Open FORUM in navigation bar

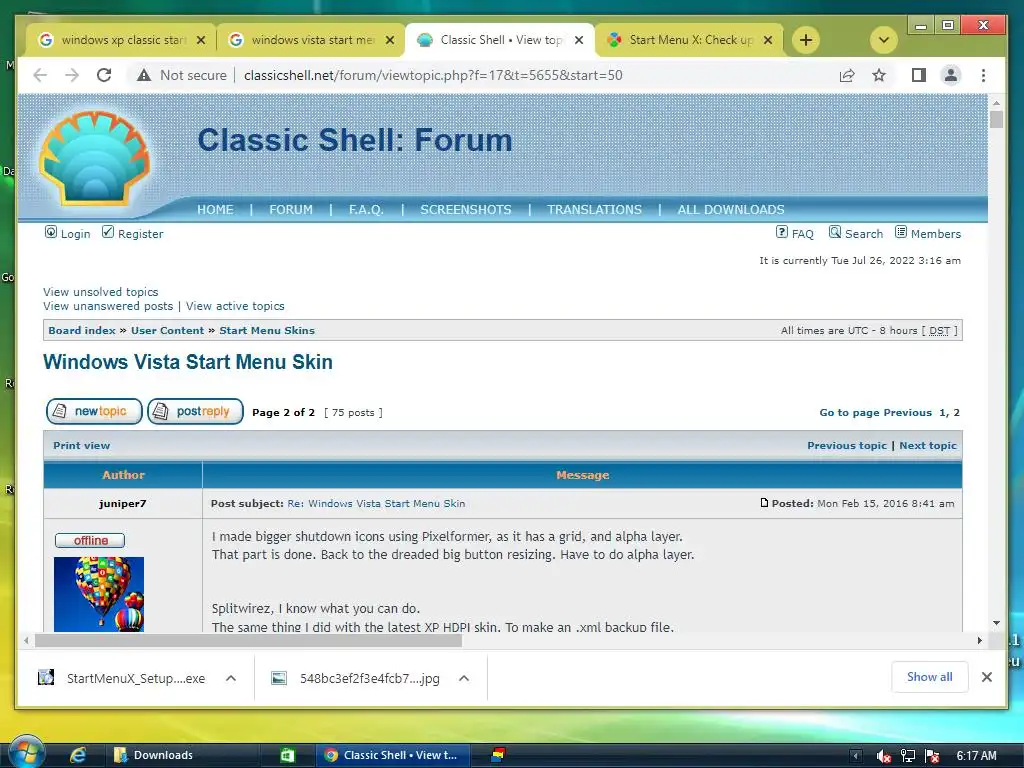tap(291, 210)
